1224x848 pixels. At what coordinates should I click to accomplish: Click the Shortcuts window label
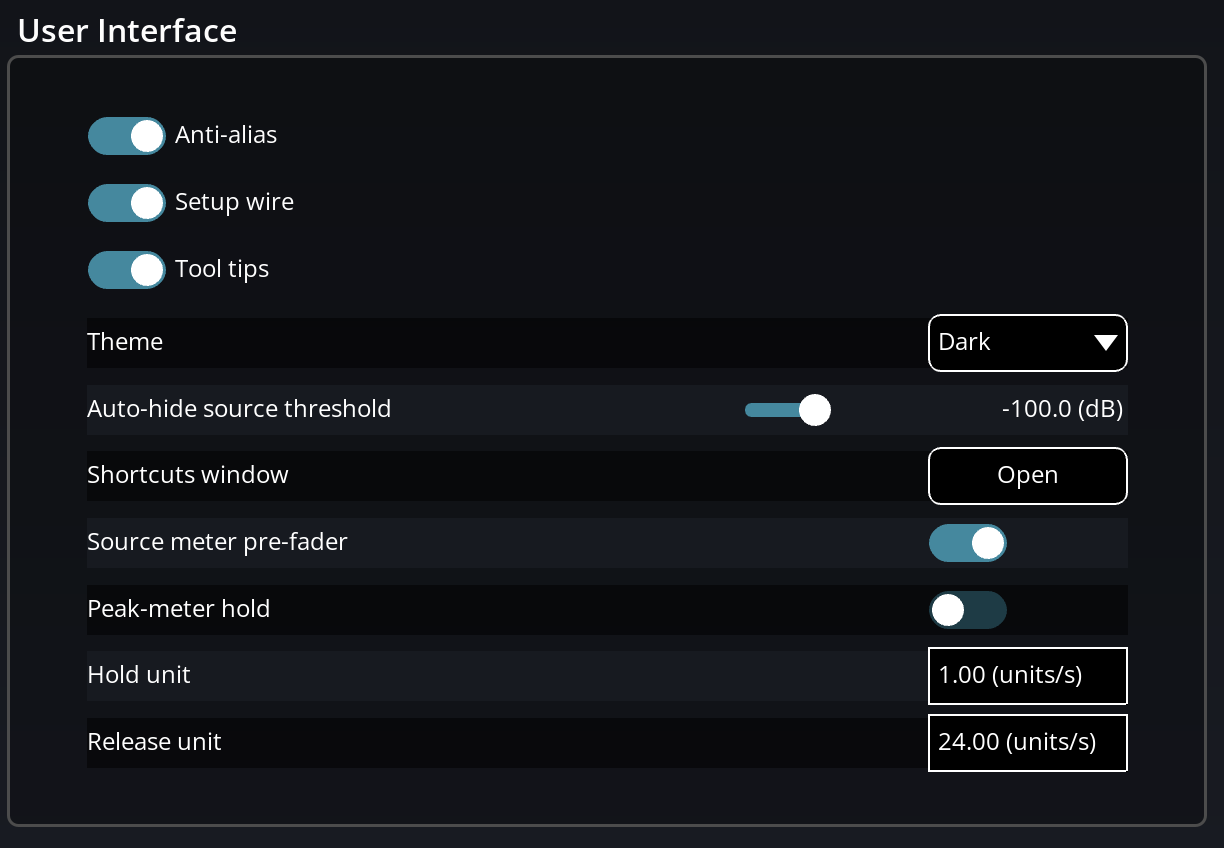pyautogui.click(x=187, y=475)
